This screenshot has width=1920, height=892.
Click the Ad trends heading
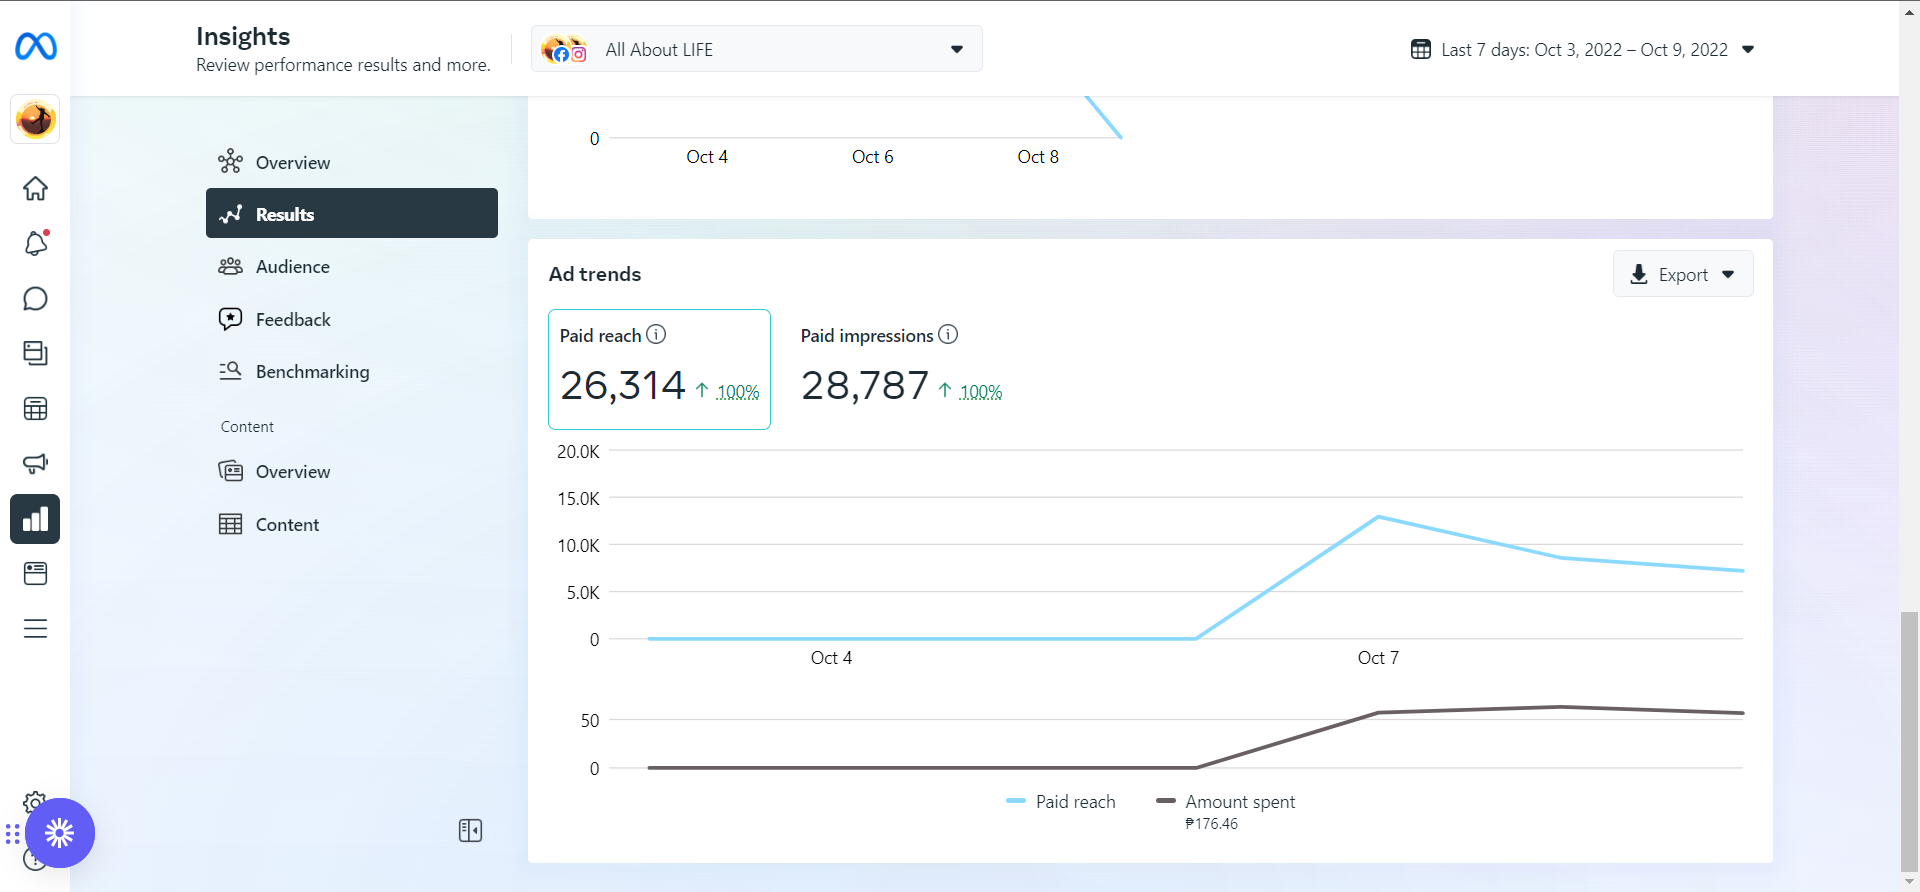click(x=595, y=274)
